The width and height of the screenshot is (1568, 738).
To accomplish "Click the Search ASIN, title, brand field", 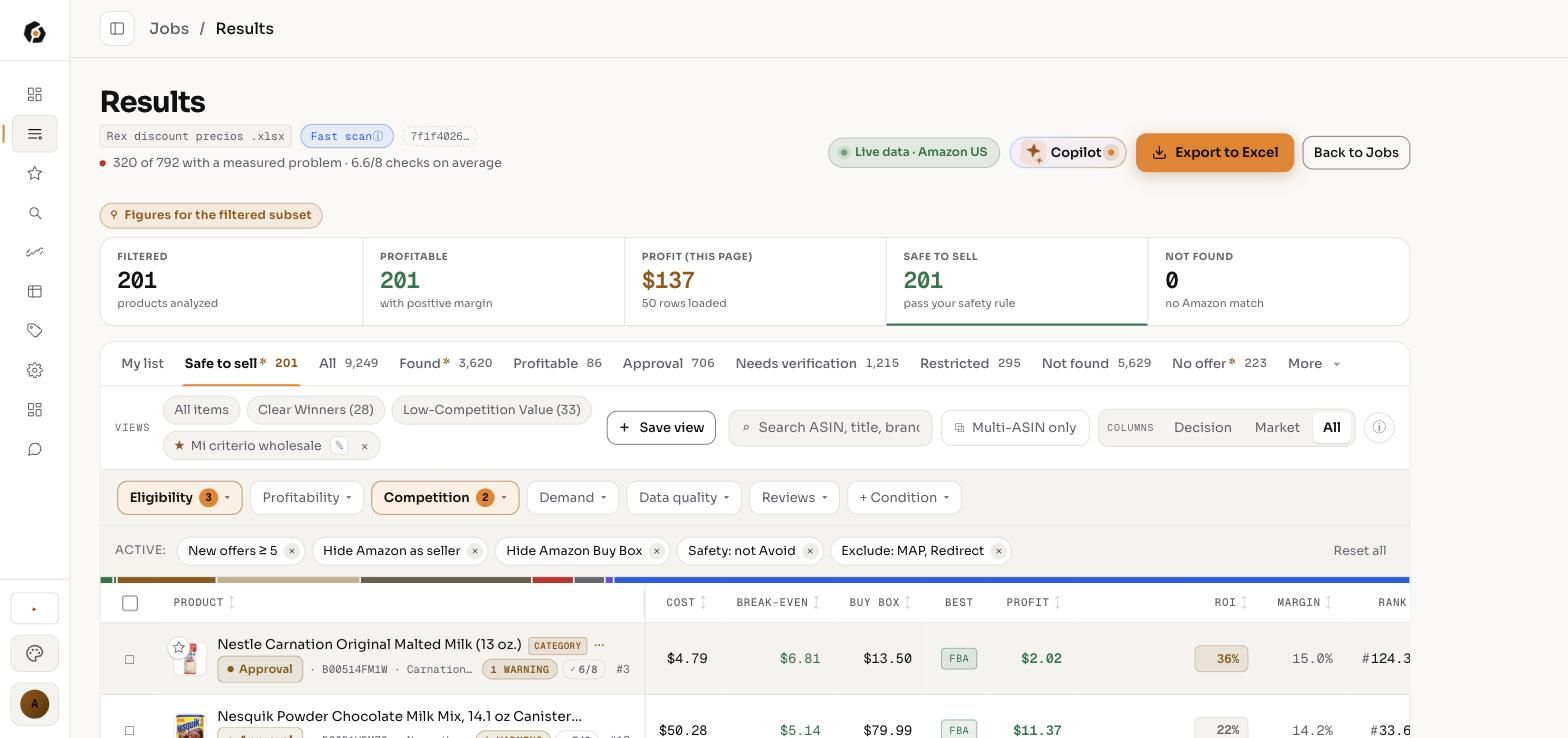I will [x=830, y=427].
